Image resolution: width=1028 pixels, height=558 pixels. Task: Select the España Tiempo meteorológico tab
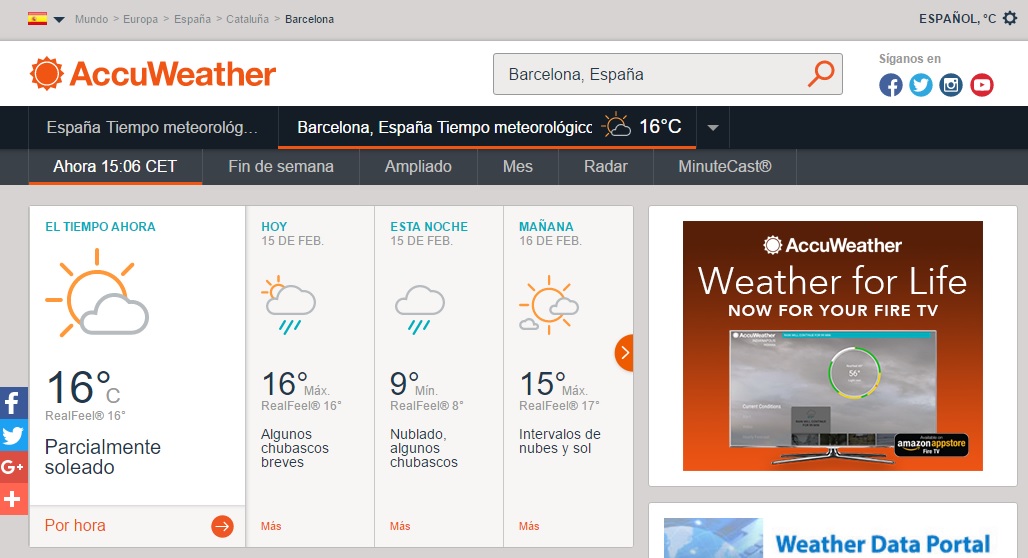pyautogui.click(x=153, y=127)
